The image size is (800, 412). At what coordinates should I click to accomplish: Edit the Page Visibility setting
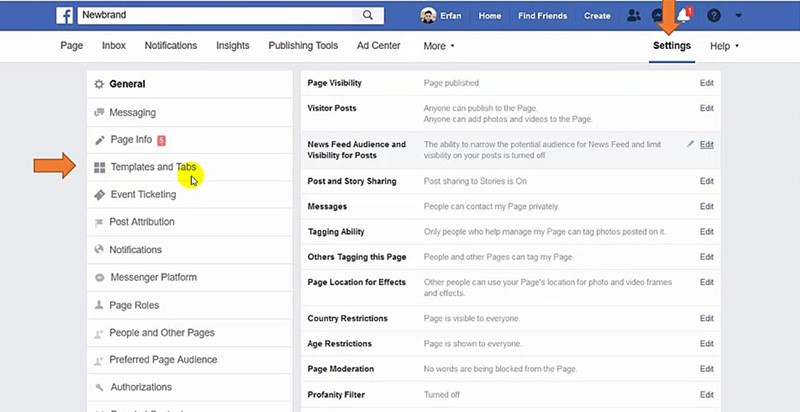[706, 83]
